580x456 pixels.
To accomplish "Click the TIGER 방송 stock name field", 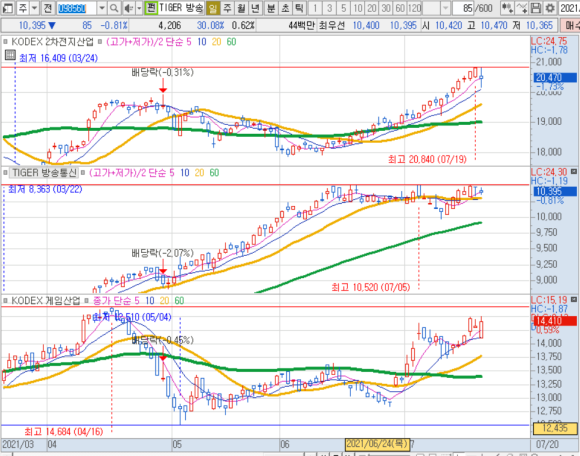I will tap(181, 8).
